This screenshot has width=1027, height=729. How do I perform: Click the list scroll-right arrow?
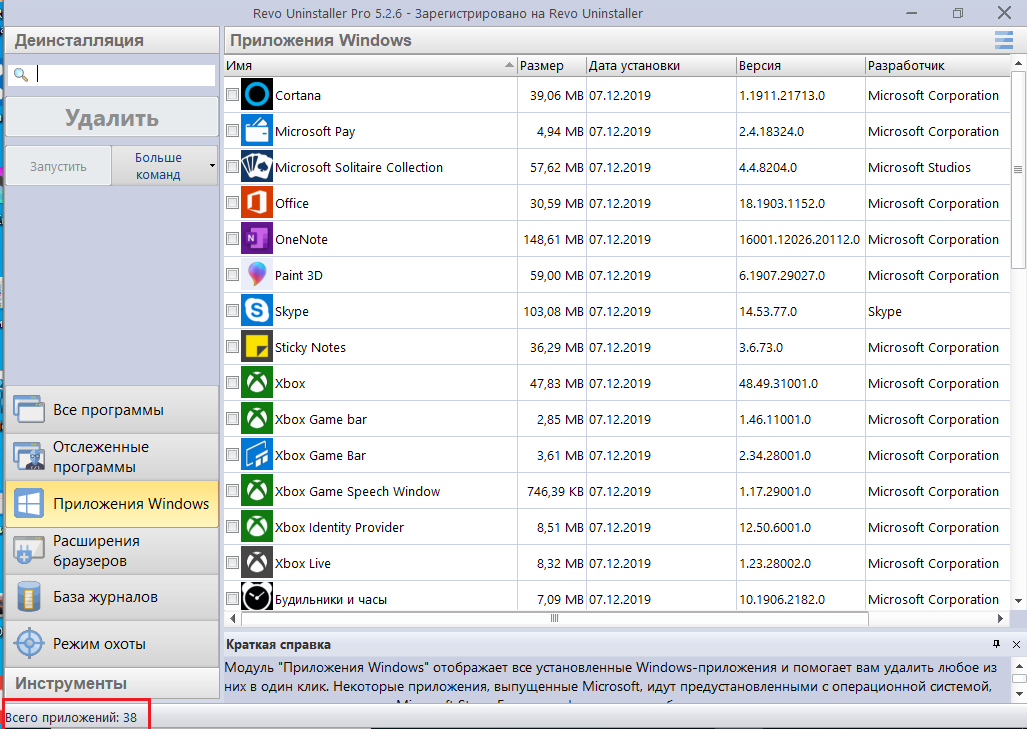1000,618
